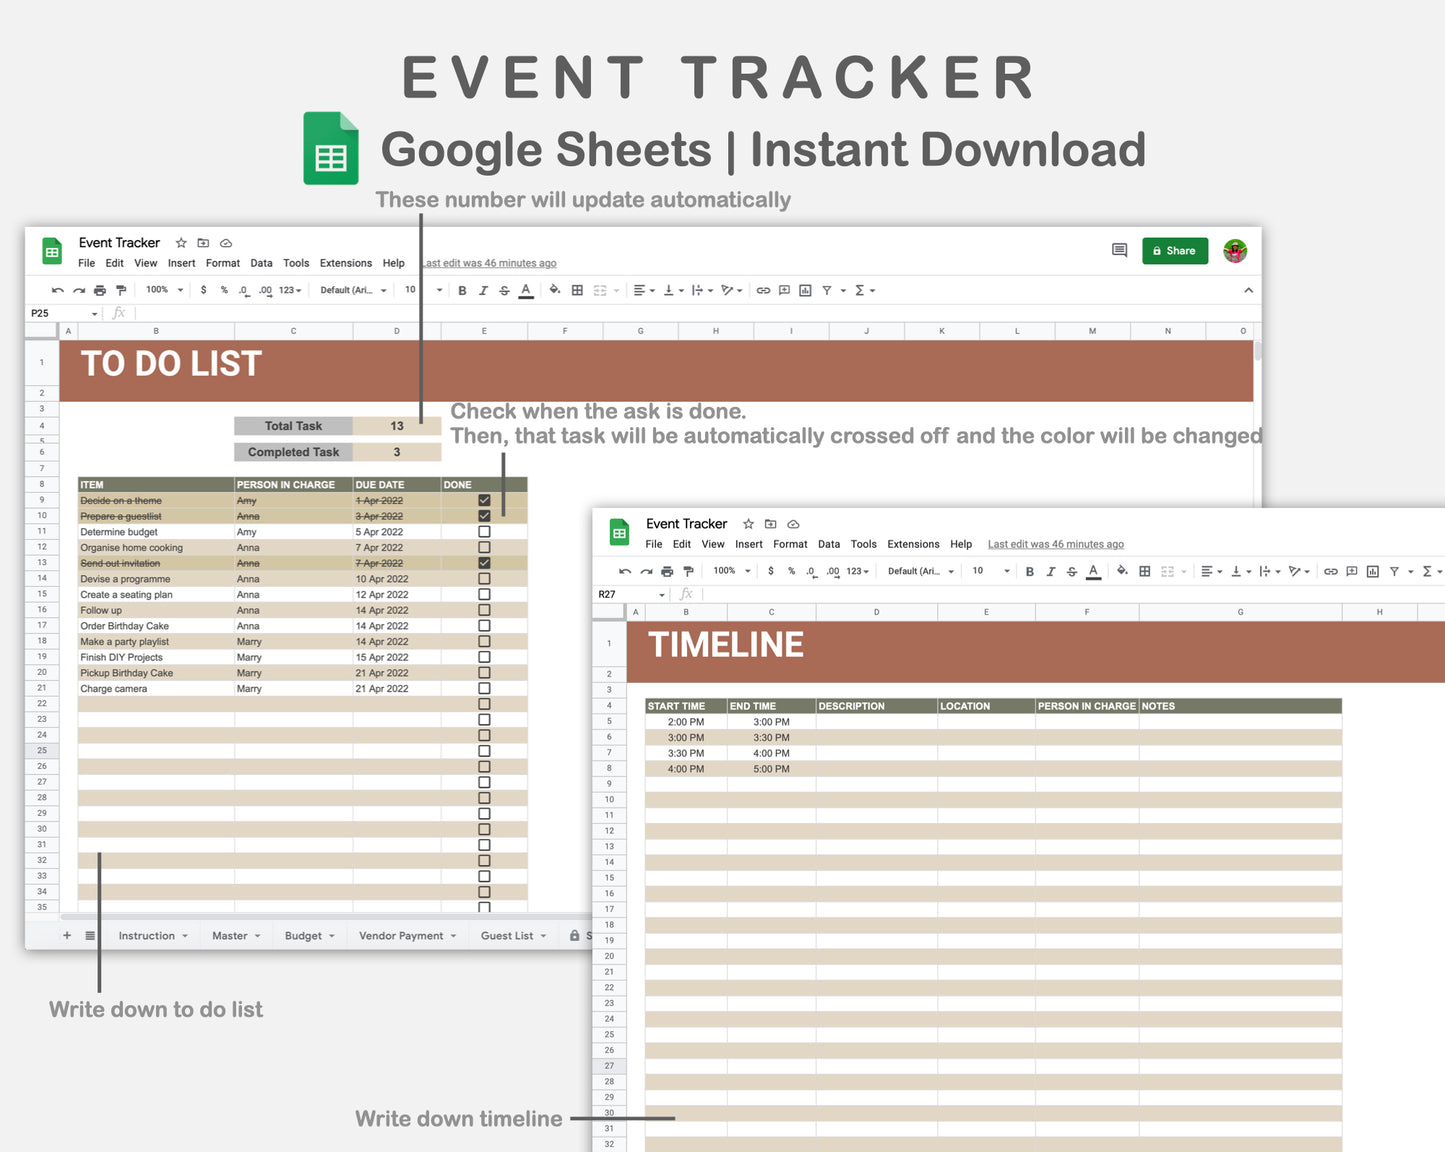The height and width of the screenshot is (1152, 1445).
Task: Click the Guest List sheet tab
Action: click(507, 935)
